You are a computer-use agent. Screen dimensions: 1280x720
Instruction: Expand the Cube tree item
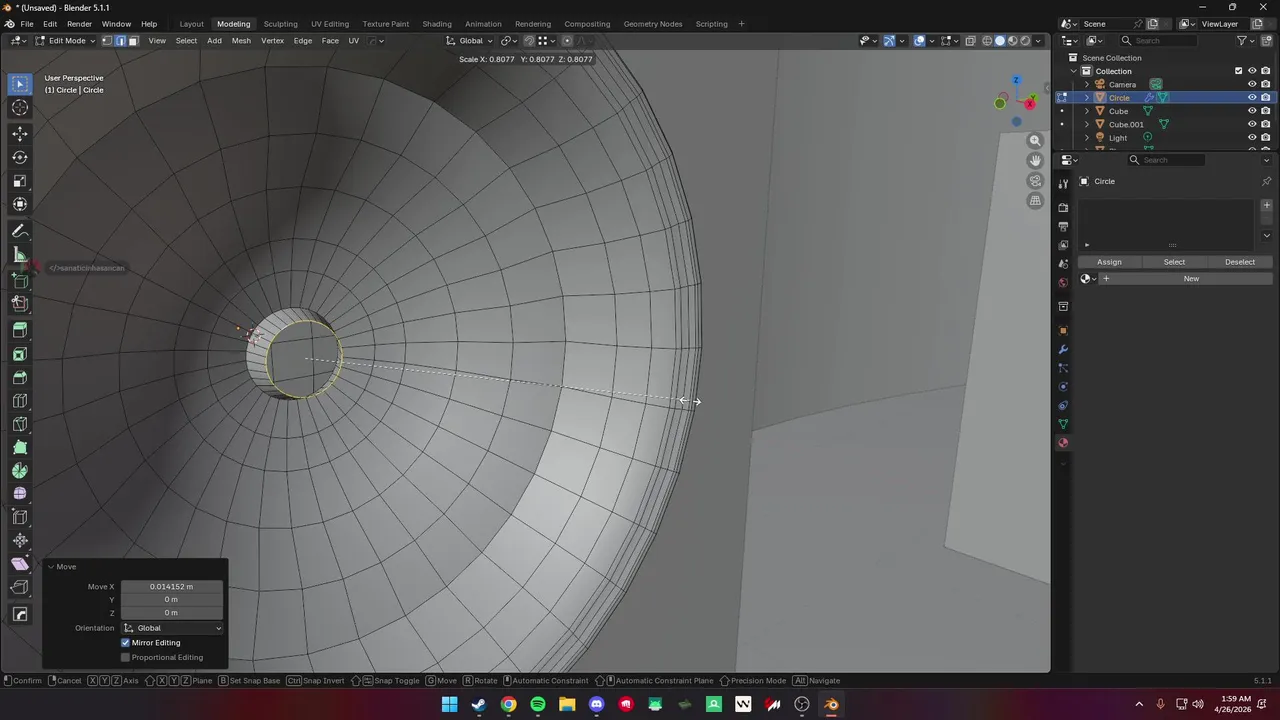(x=1087, y=111)
